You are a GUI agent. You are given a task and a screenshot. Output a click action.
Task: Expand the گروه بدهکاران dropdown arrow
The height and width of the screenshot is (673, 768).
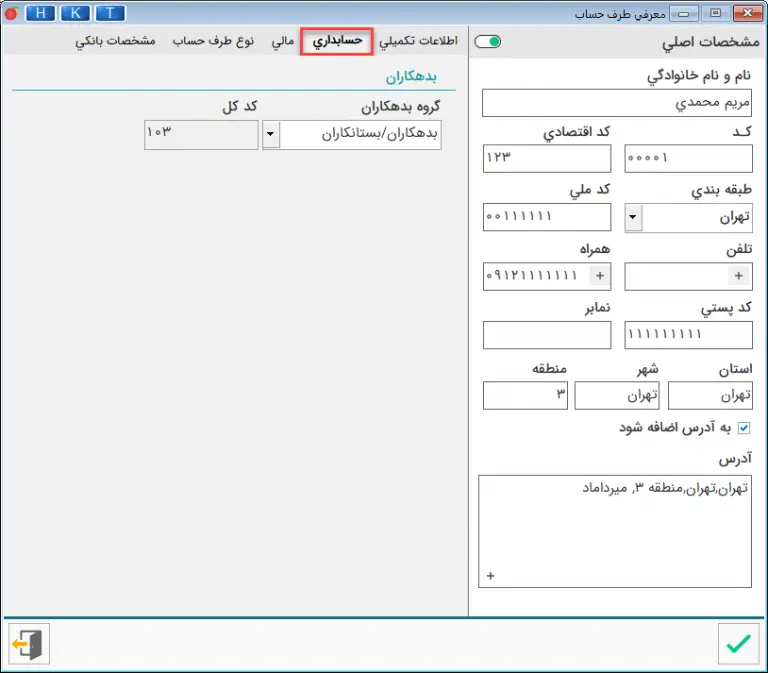coord(271,135)
